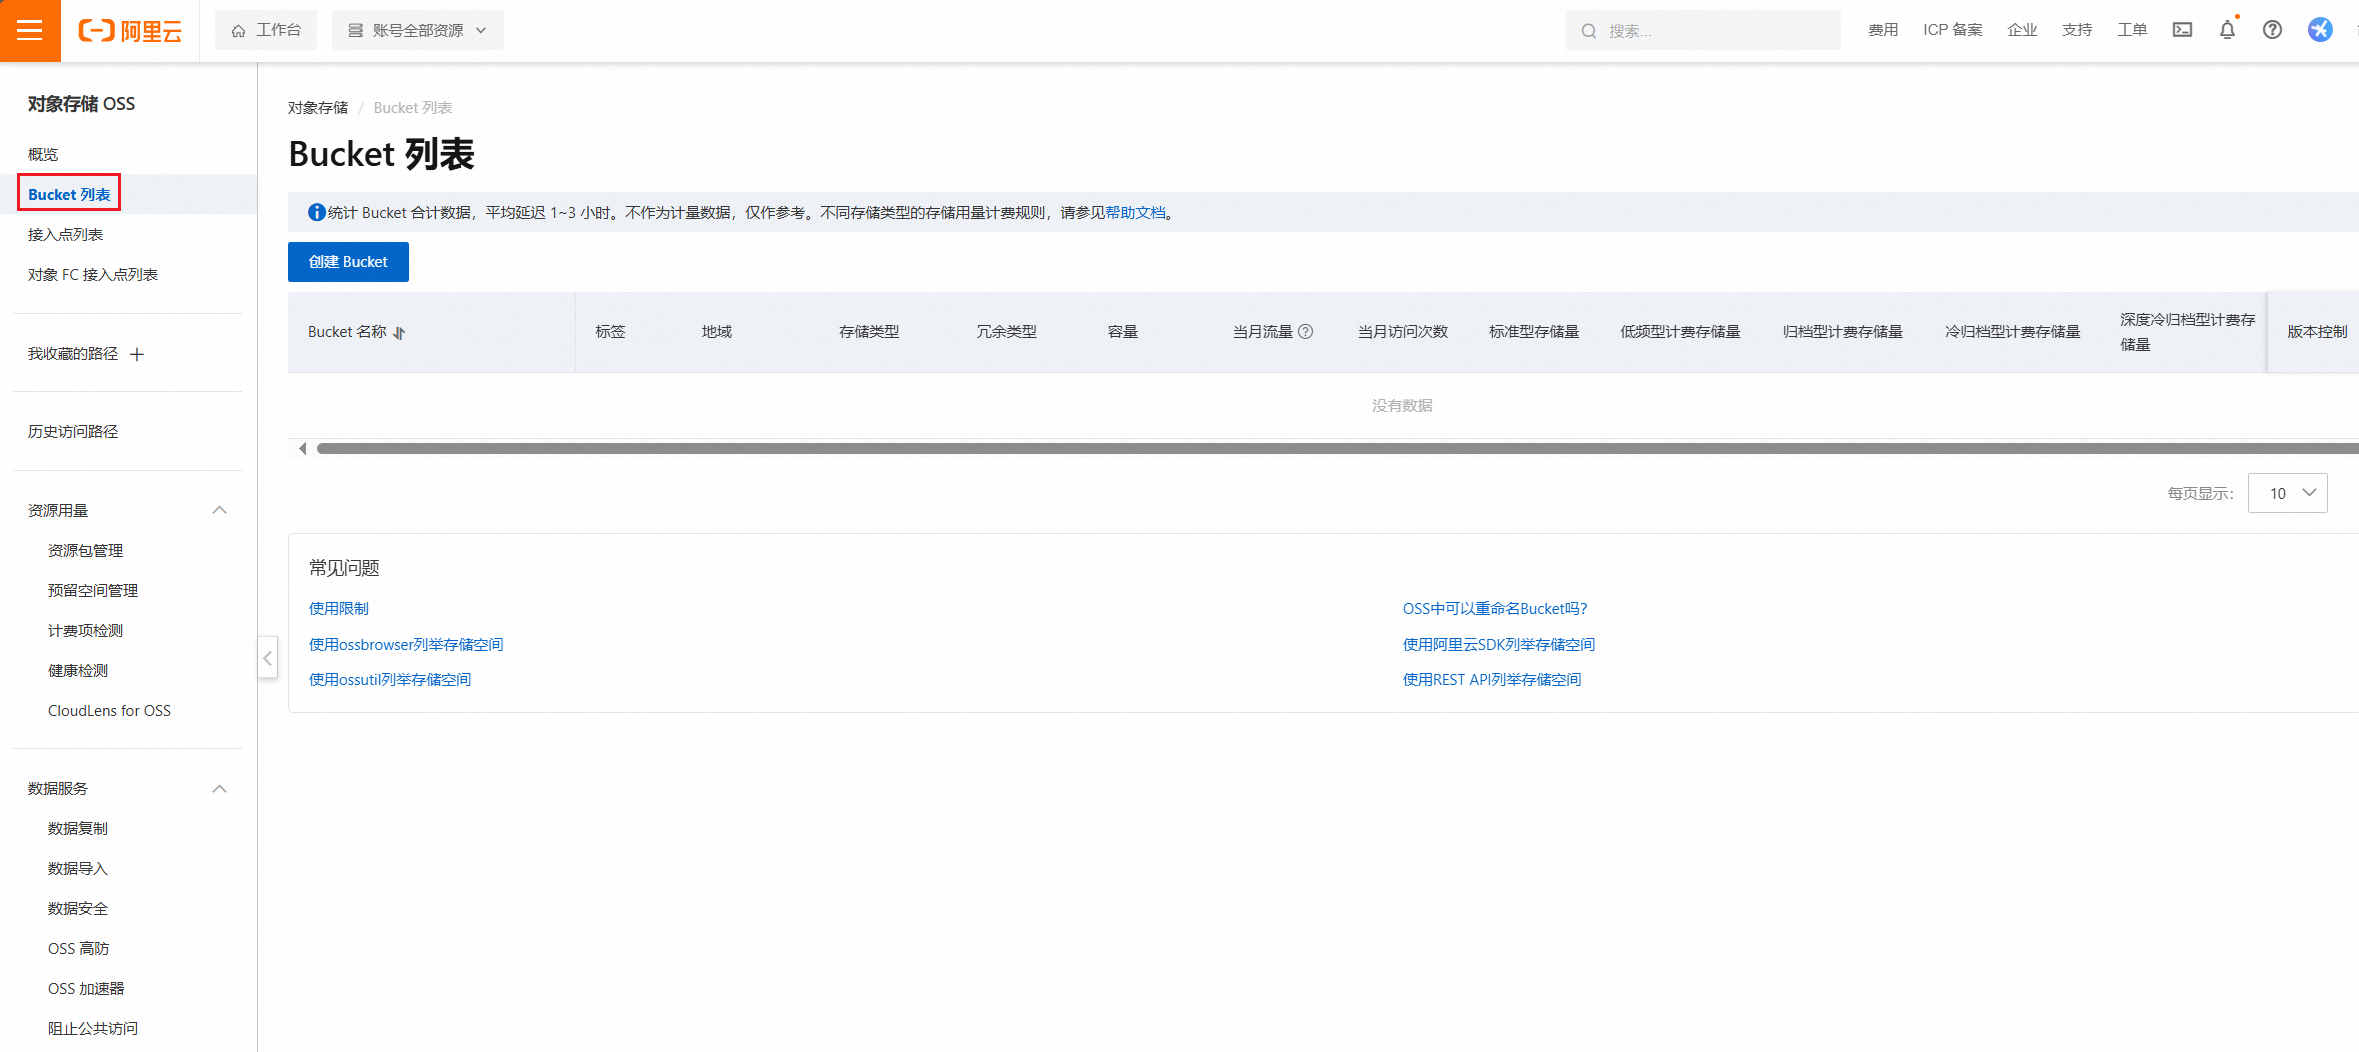Open the 帮助文档 link
Image resolution: width=2359 pixels, height=1052 pixels.
point(1135,212)
